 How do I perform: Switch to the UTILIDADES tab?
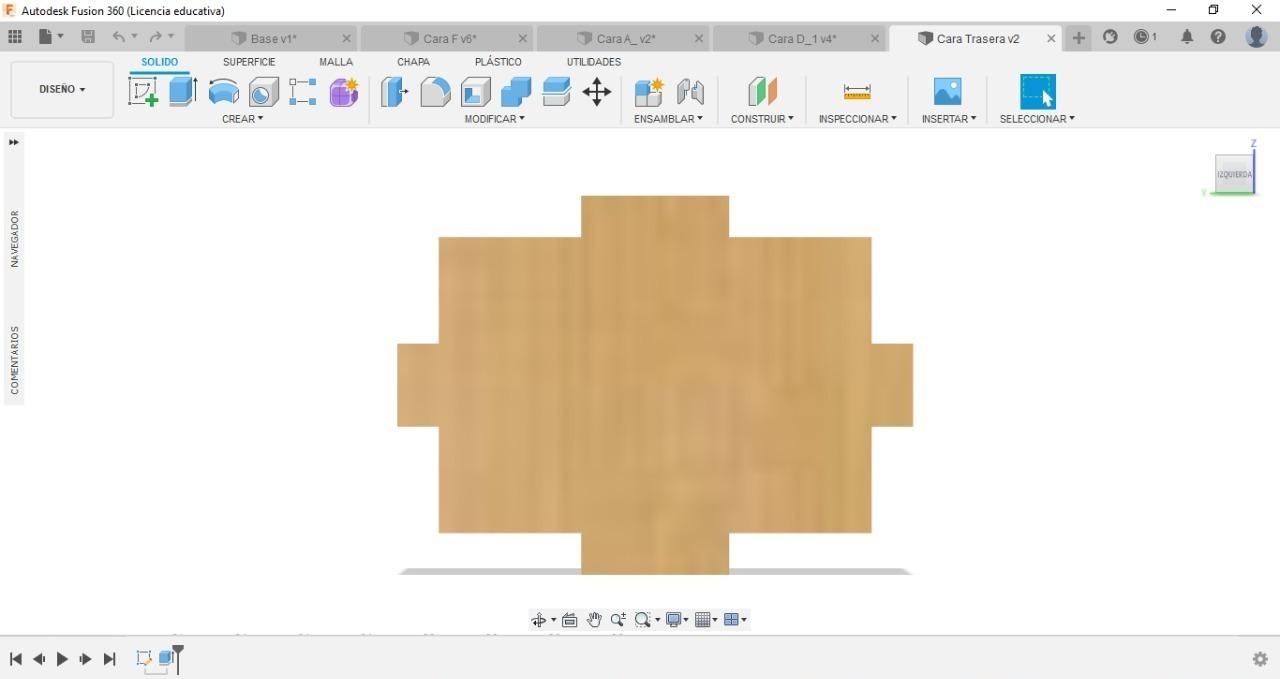pos(594,62)
